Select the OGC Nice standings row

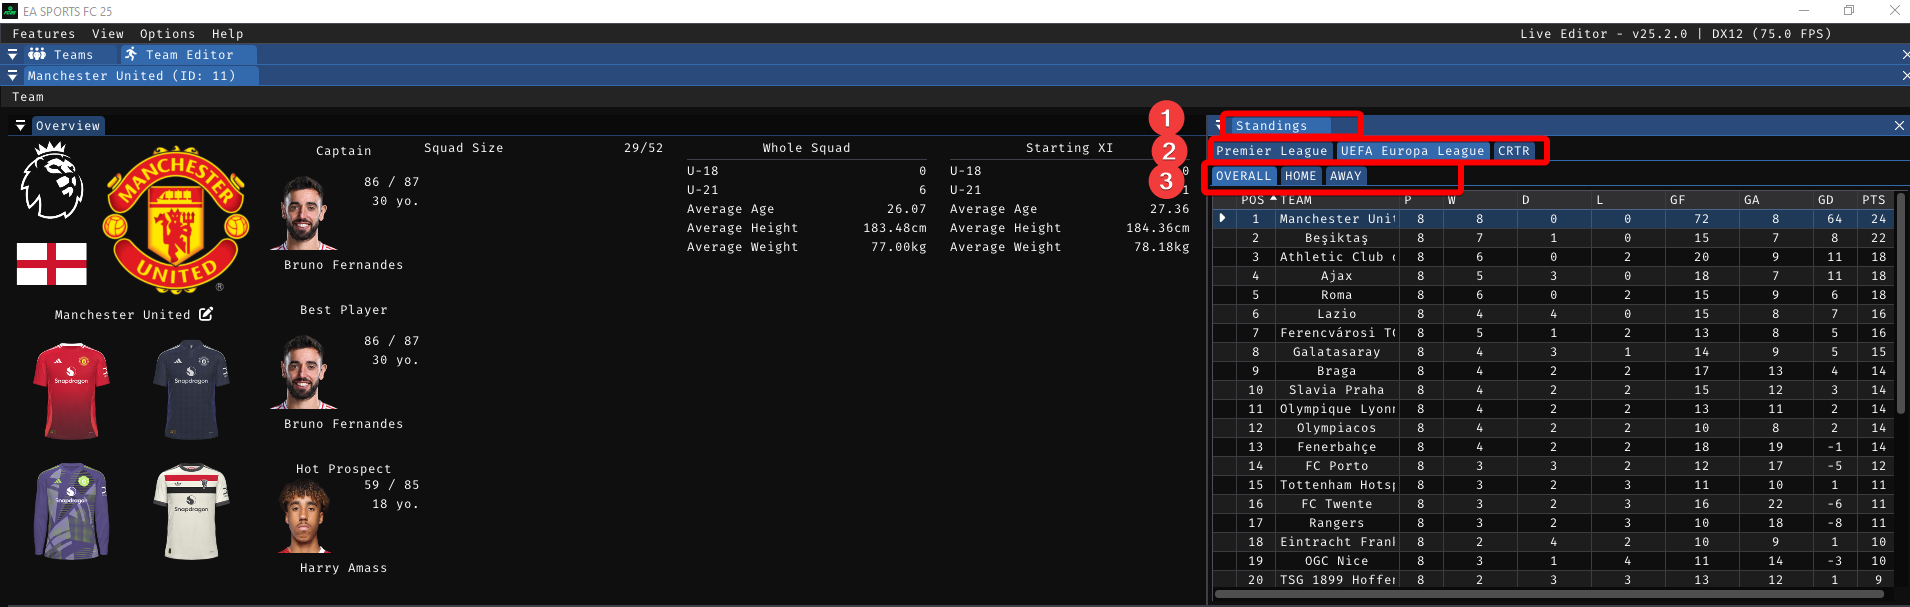(x=1553, y=561)
